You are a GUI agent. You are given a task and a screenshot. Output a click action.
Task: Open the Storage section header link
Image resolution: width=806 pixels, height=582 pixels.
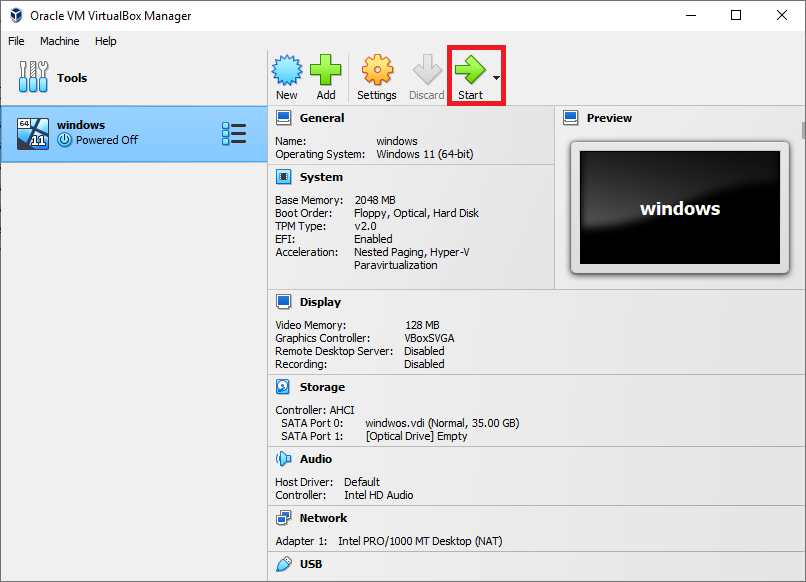pos(322,387)
